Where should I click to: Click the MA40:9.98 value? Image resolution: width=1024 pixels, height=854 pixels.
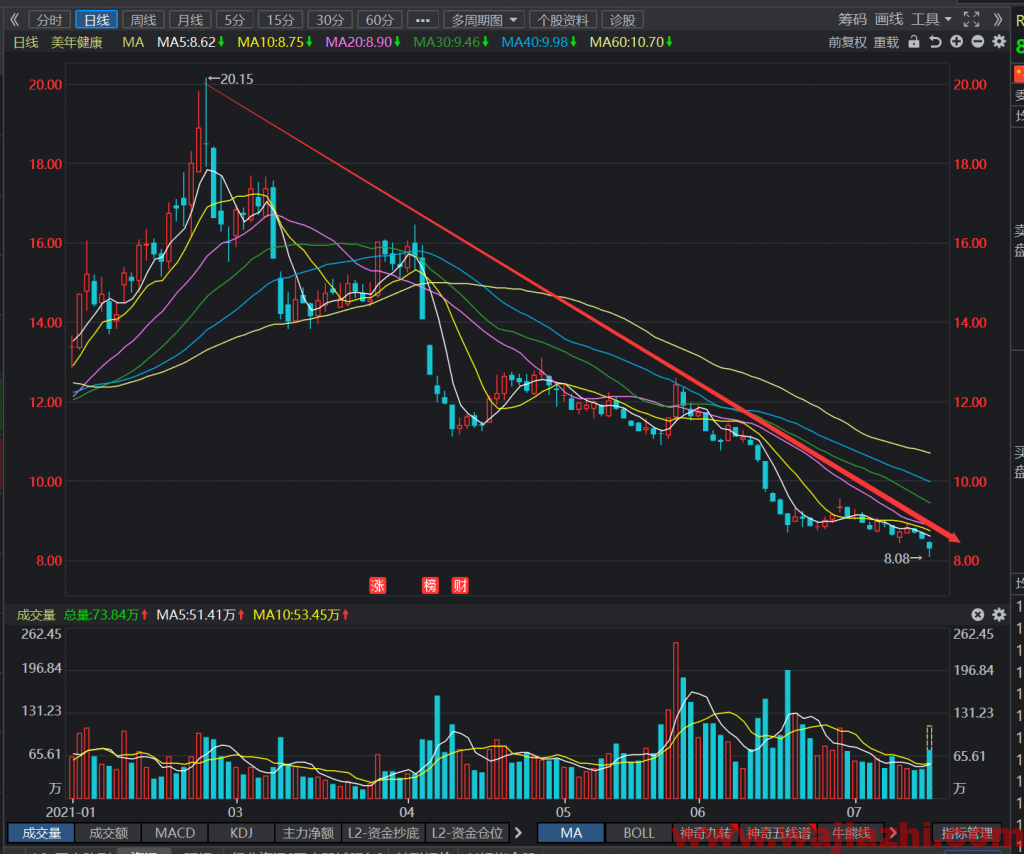[x=539, y=42]
